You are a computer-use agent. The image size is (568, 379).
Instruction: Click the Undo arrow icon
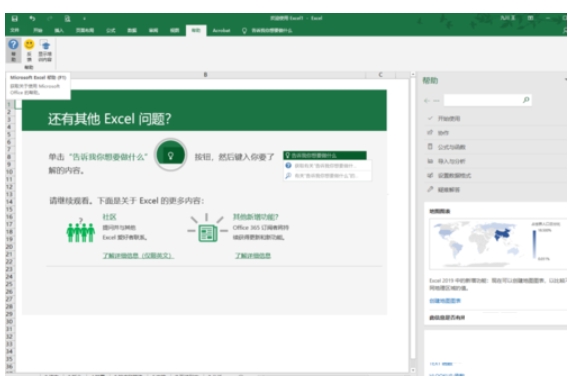(x=32, y=18)
